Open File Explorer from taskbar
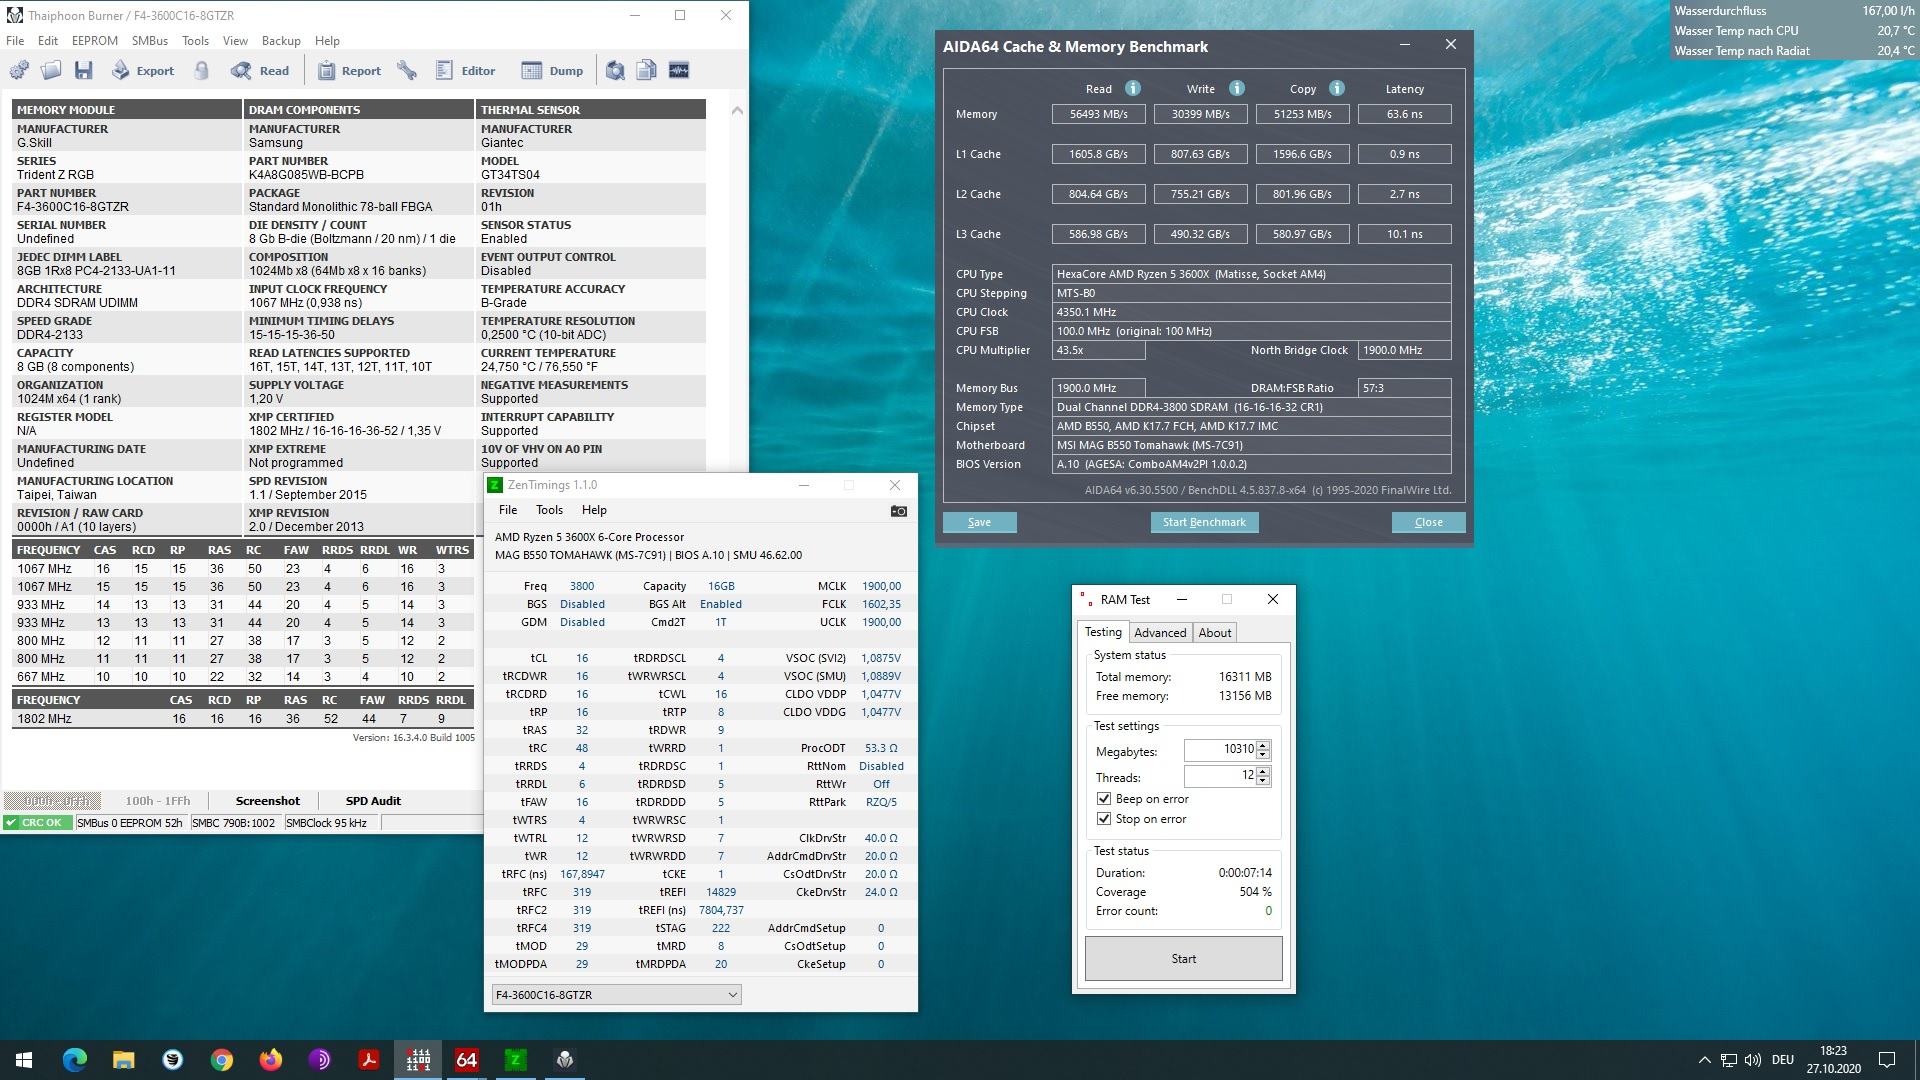 123,1060
